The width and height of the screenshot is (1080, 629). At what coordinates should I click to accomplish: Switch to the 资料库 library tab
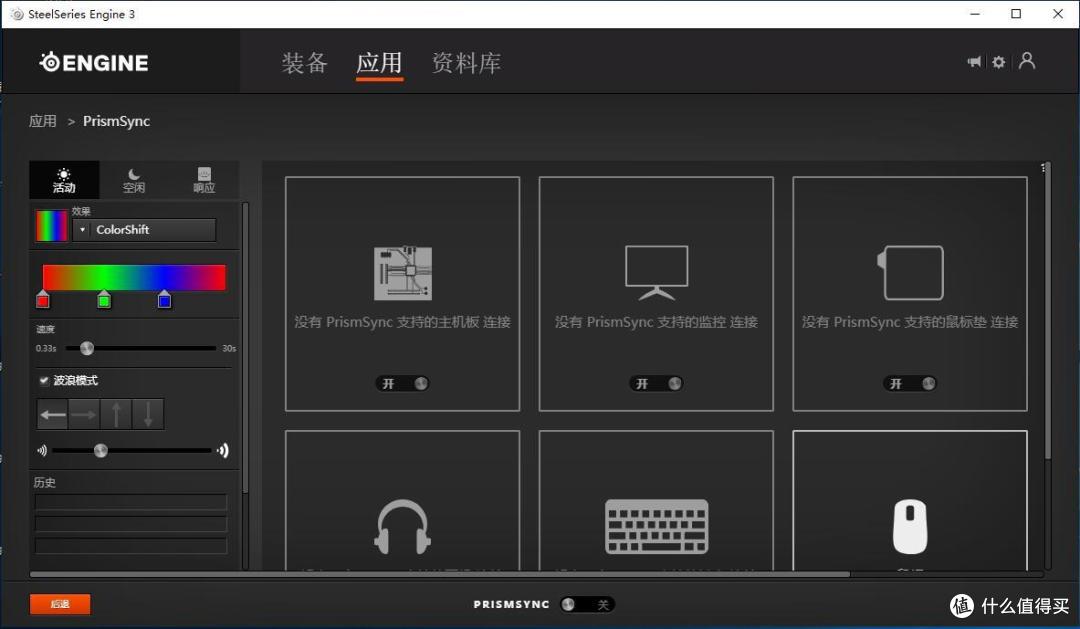[x=466, y=63]
